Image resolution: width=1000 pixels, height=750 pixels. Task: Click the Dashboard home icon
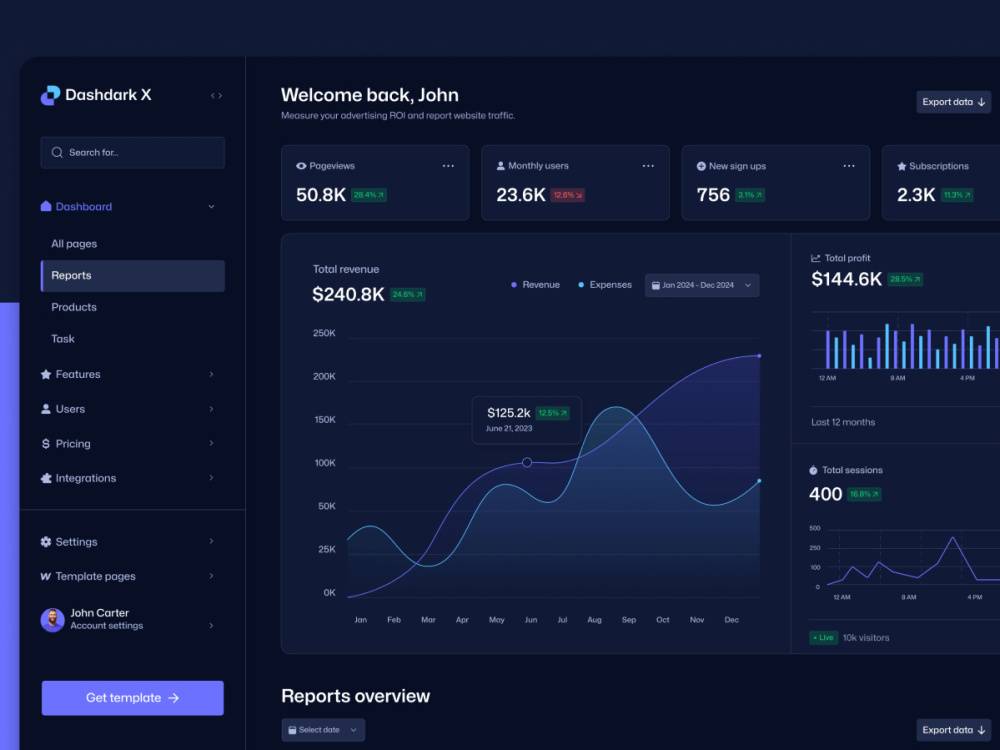coord(46,206)
